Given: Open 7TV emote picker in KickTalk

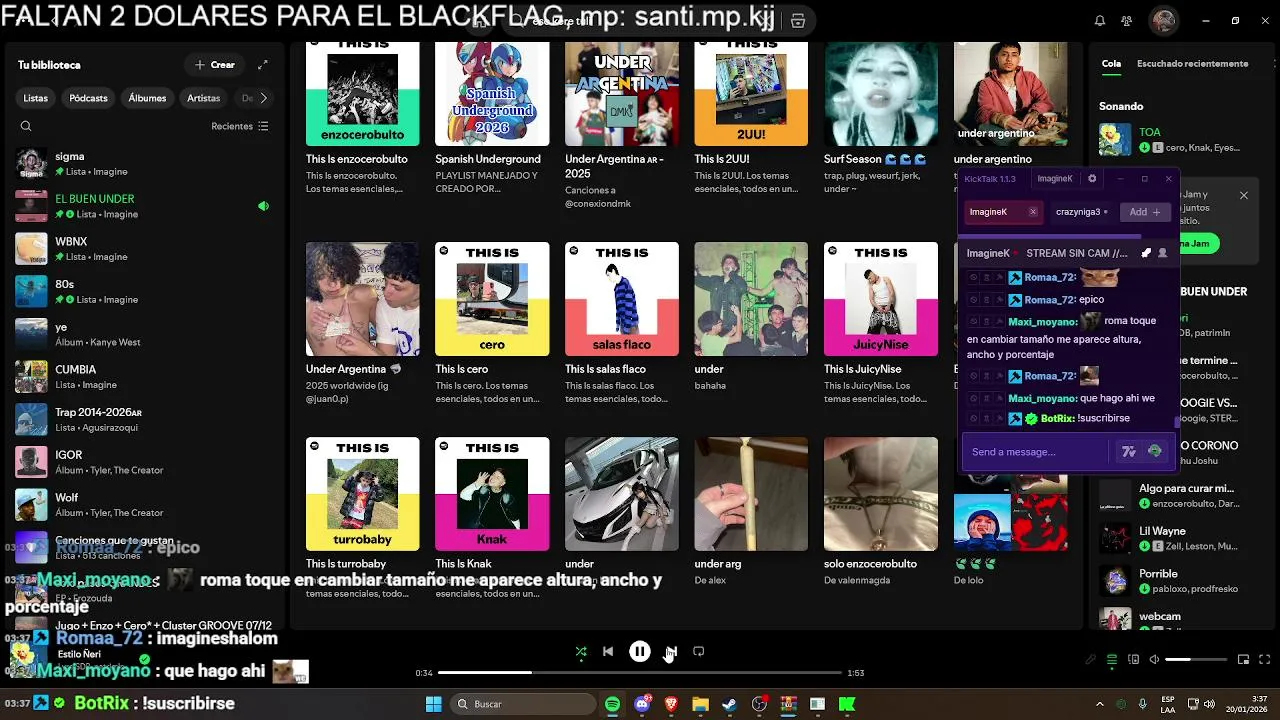Looking at the screenshot, I should click(x=1129, y=452).
